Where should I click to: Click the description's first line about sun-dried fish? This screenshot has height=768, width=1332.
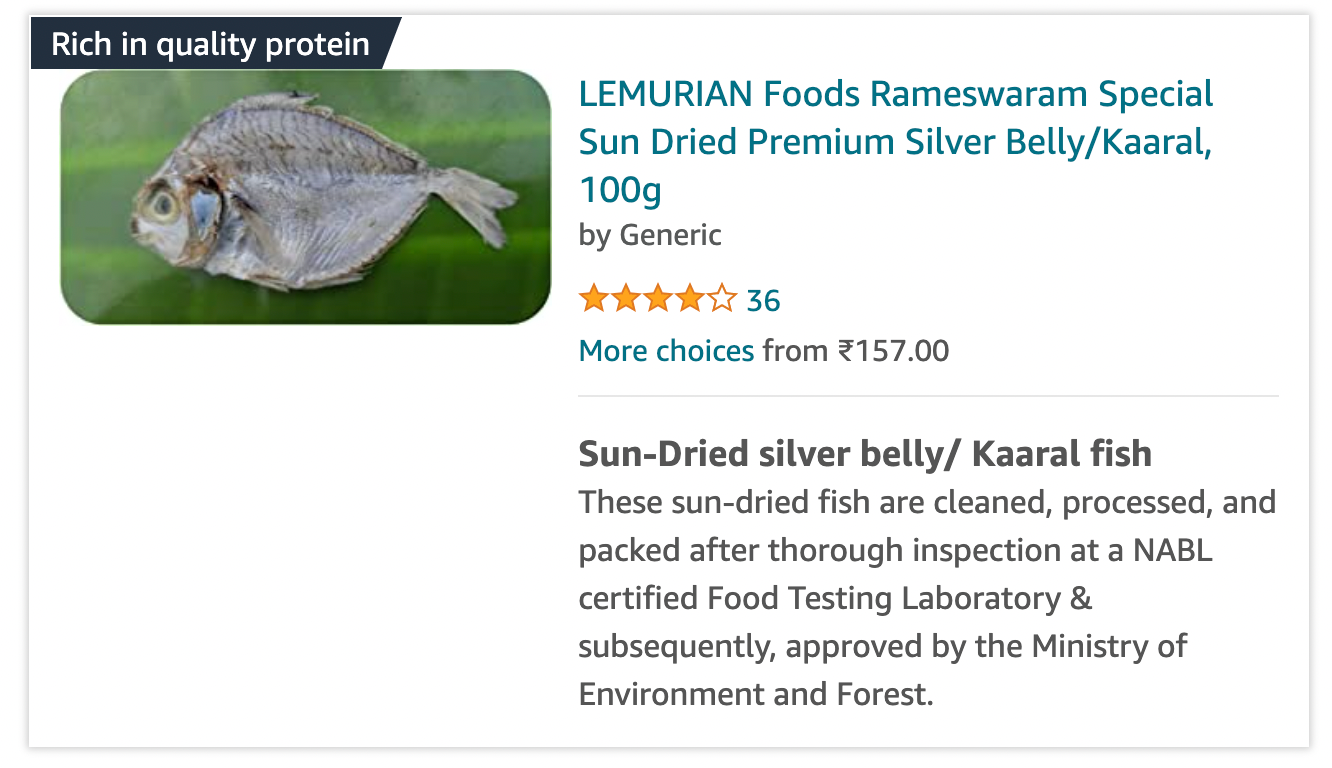pos(927,502)
